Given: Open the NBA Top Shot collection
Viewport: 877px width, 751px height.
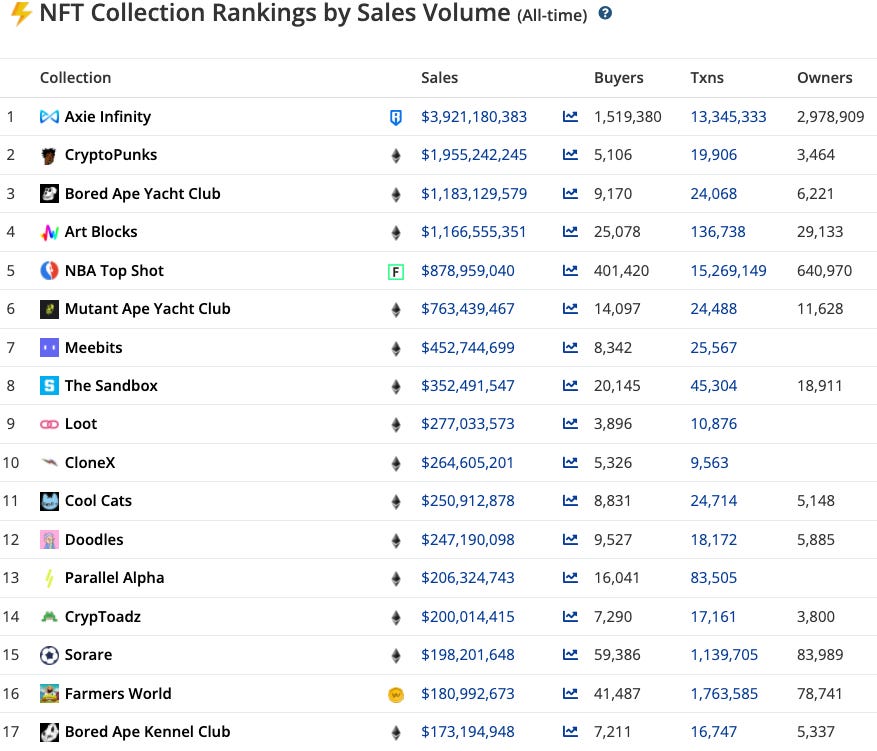Looking at the screenshot, I should 115,271.
